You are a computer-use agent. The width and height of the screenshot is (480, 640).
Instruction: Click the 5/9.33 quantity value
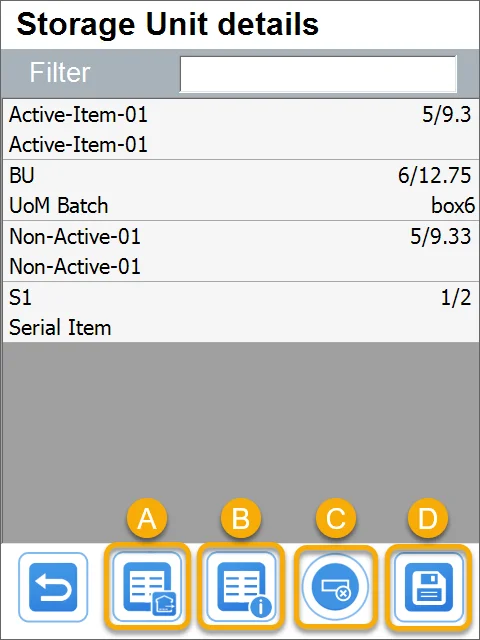click(440, 236)
